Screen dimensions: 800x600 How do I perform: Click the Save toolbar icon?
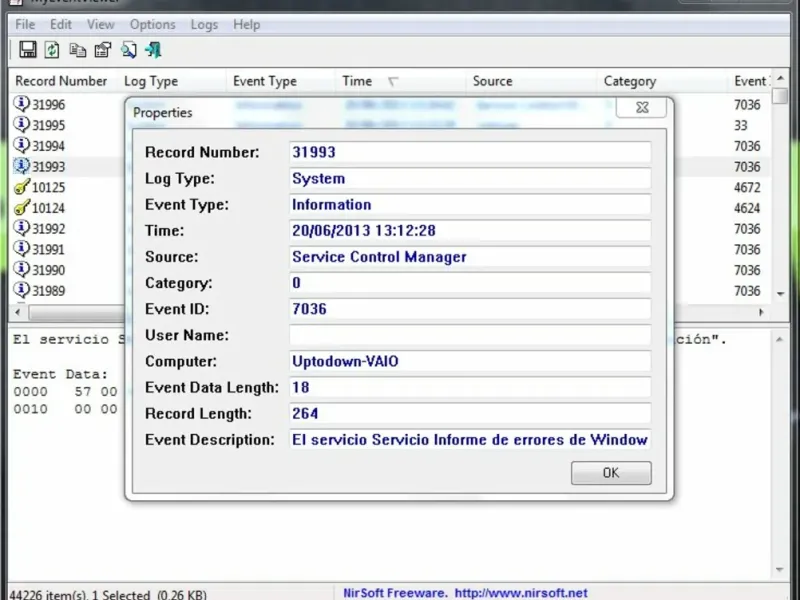point(28,49)
